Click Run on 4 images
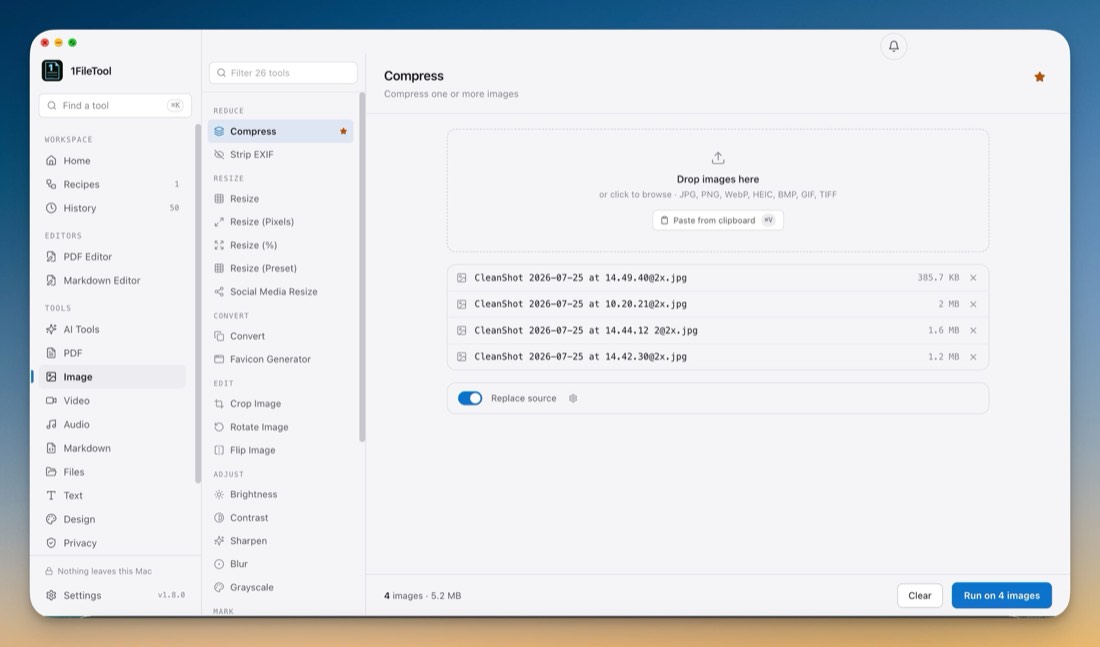Screen dimensions: 1100x647 coord(1001,596)
